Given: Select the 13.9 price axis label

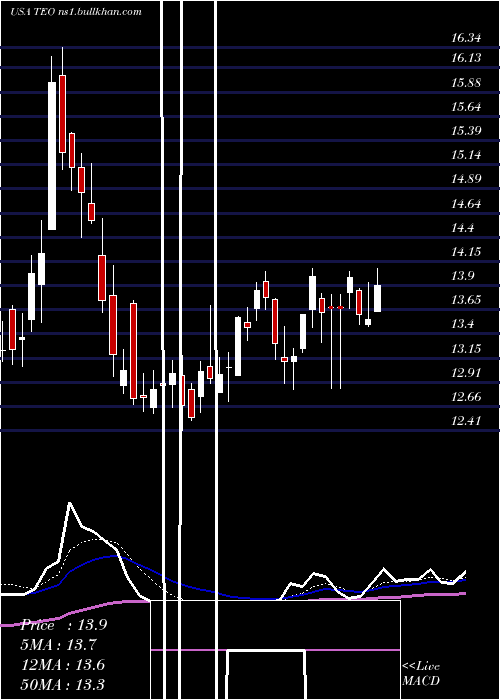Looking at the screenshot, I should tap(462, 276).
